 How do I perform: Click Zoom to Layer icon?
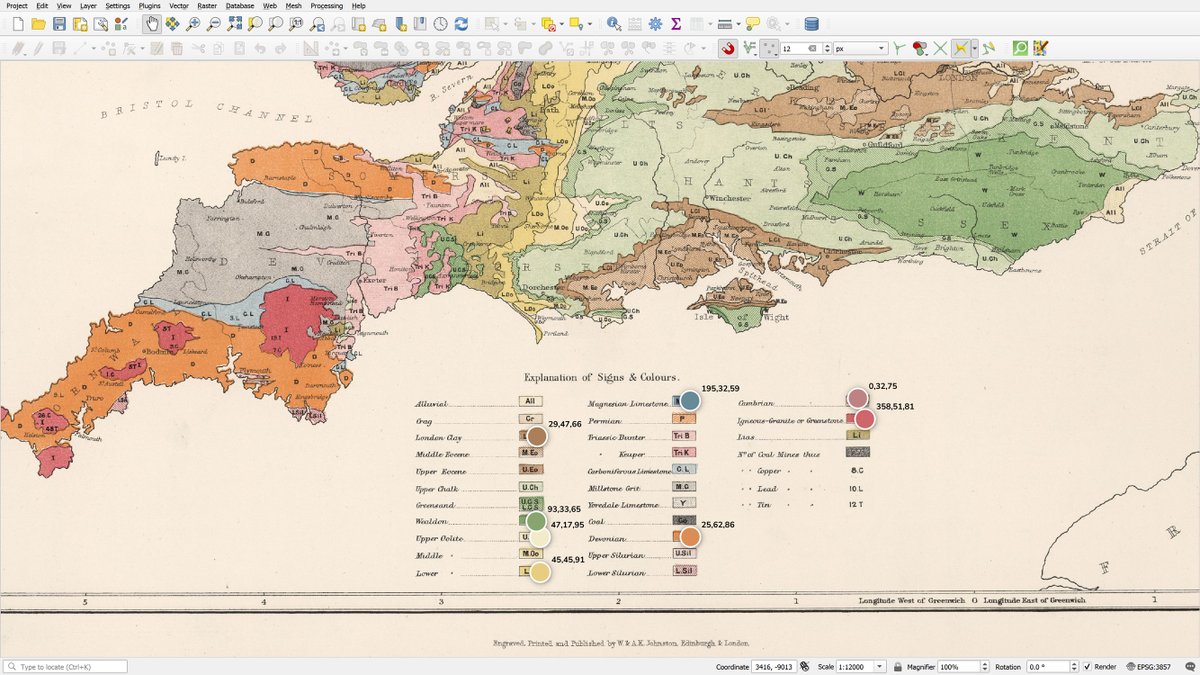pyautogui.click(x=275, y=23)
